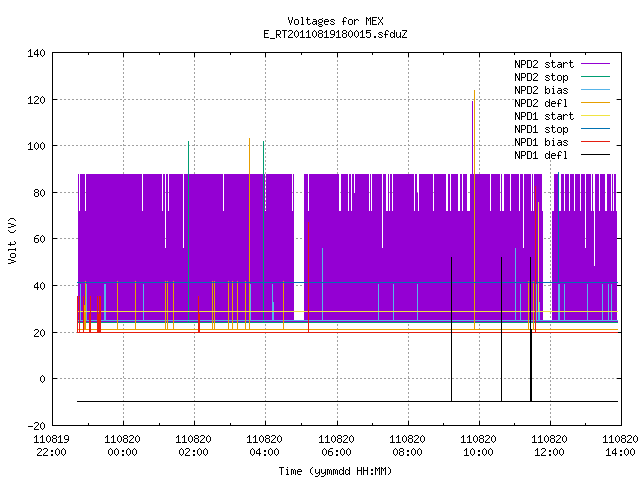Click the 110820 00:00 x-axis label
This screenshot has height=480, width=640.
tap(122, 446)
